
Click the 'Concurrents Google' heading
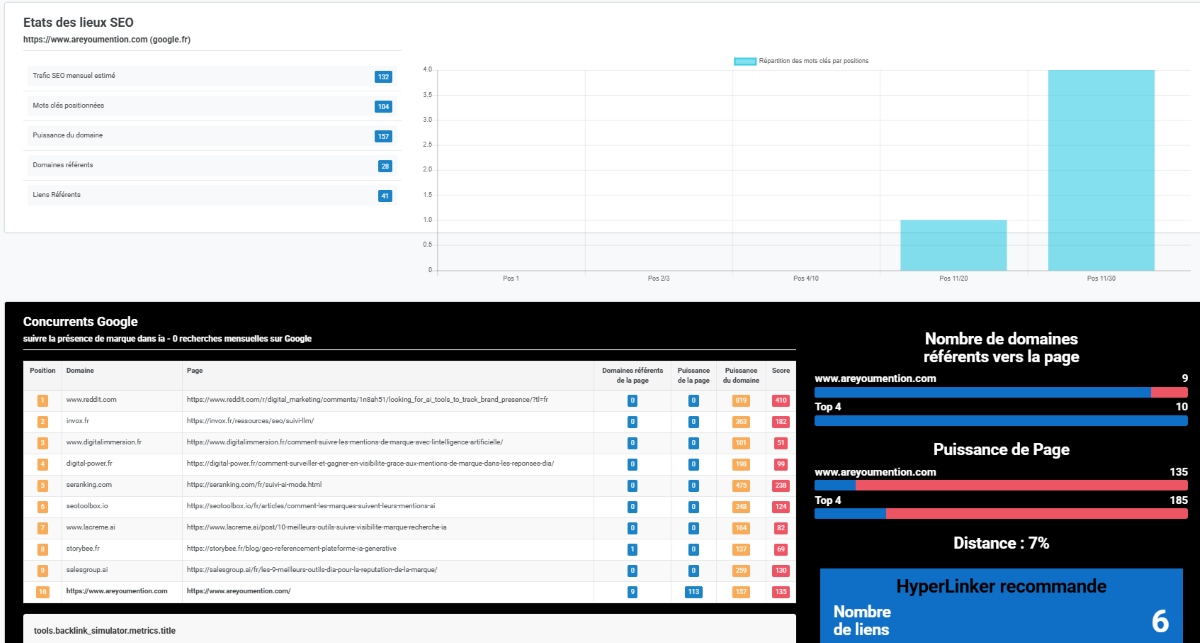(80, 322)
